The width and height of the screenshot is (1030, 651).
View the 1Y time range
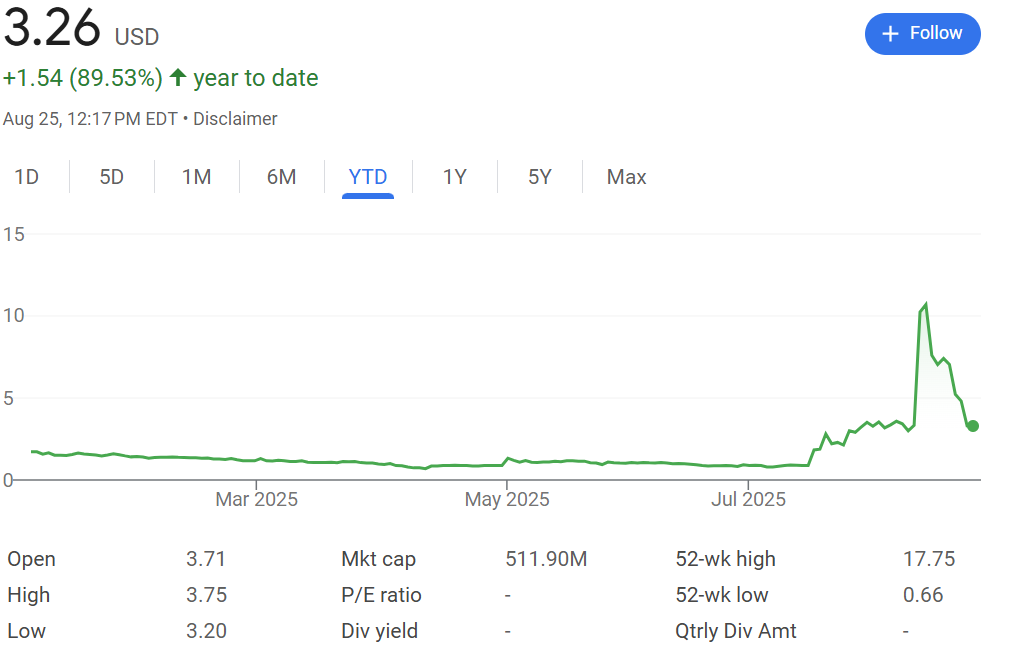pyautogui.click(x=455, y=177)
